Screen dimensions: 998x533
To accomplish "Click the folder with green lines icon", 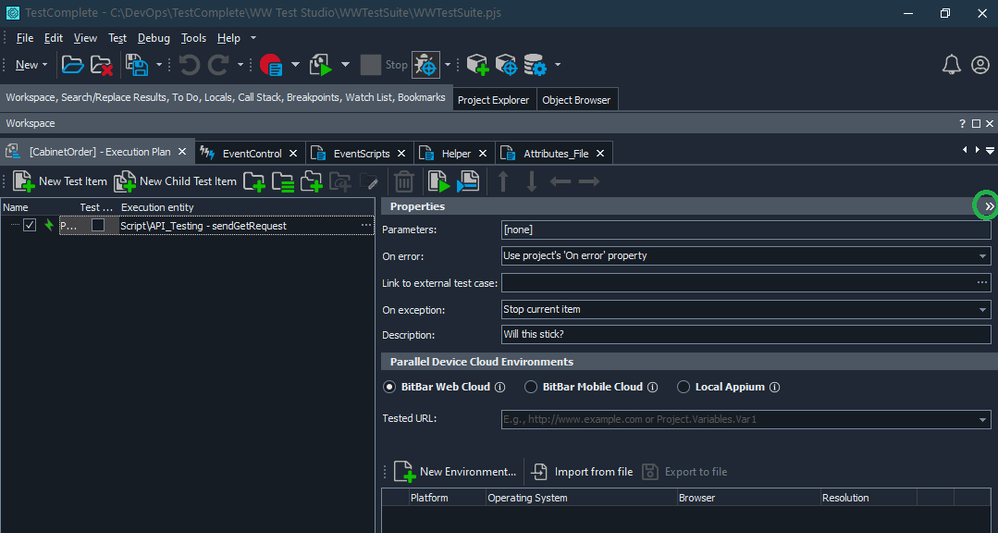I will click(x=283, y=182).
